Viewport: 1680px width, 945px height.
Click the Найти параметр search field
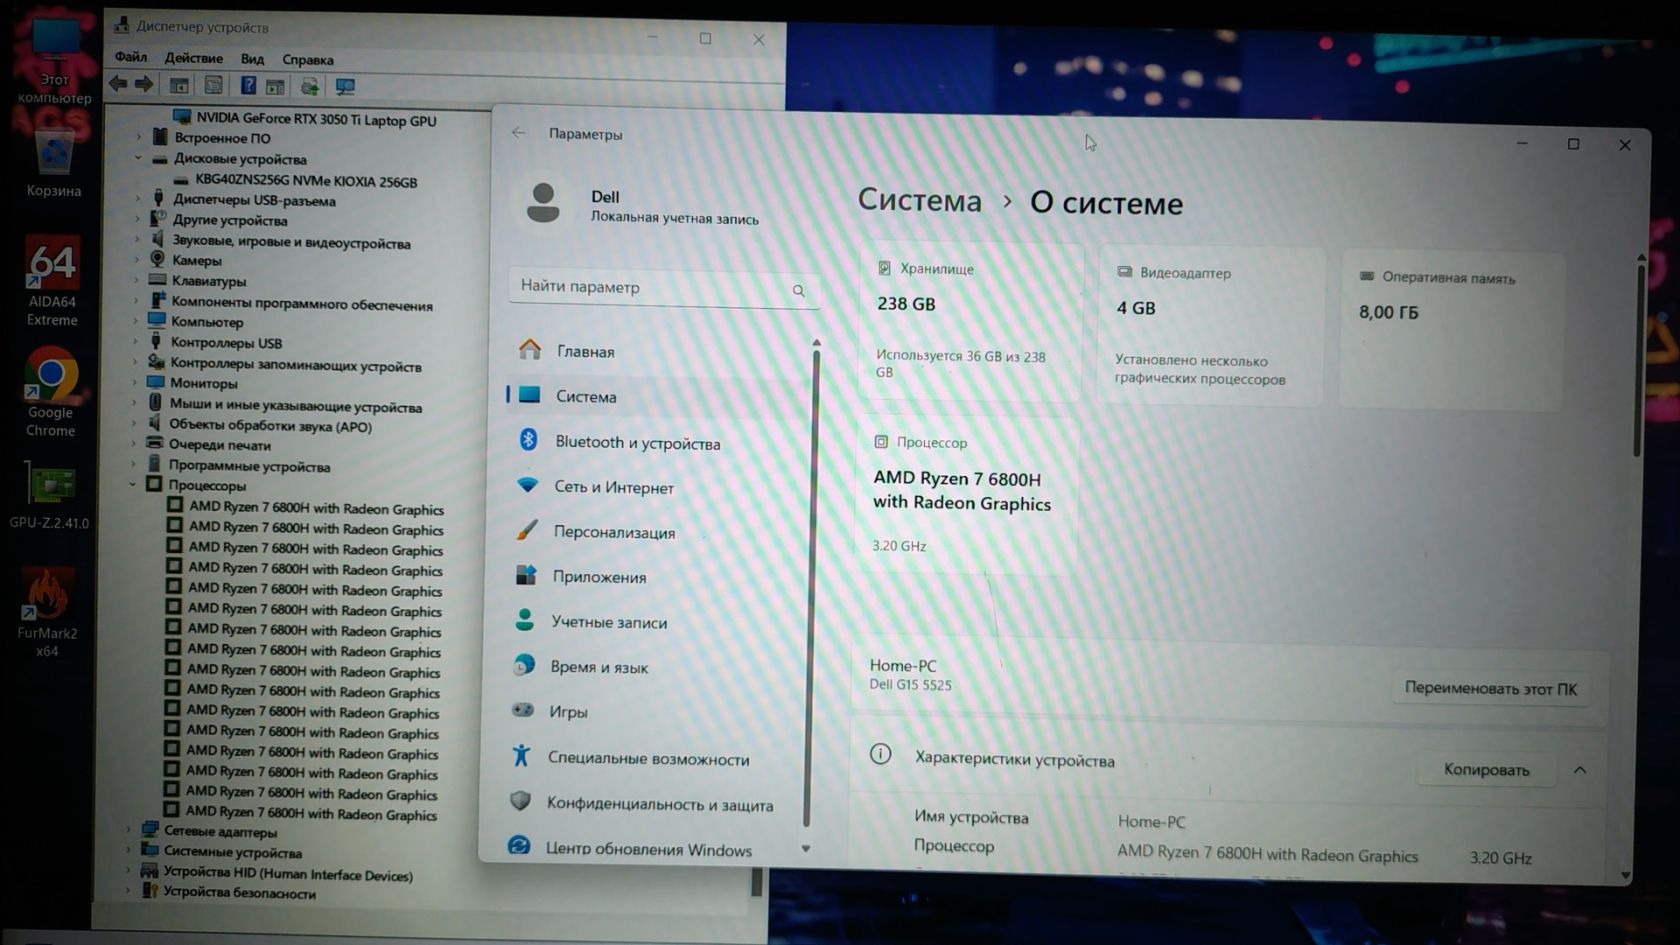point(664,287)
